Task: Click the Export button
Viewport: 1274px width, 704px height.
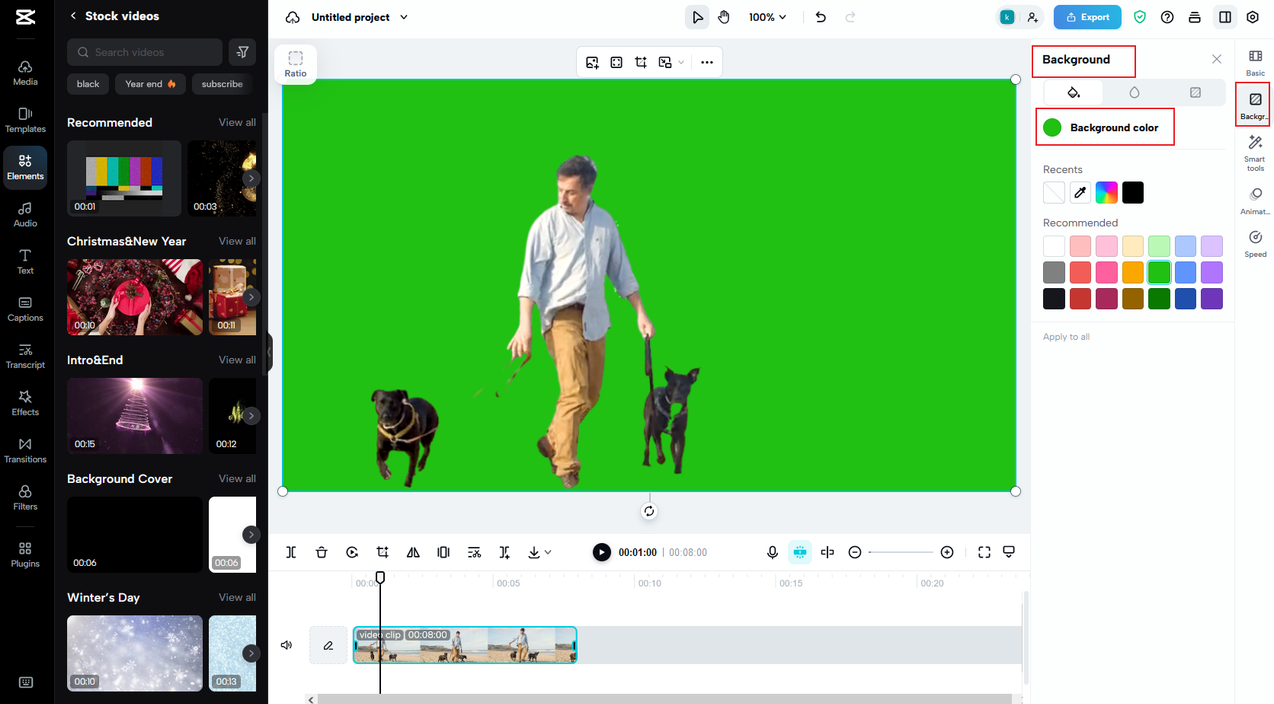Action: (x=1087, y=17)
